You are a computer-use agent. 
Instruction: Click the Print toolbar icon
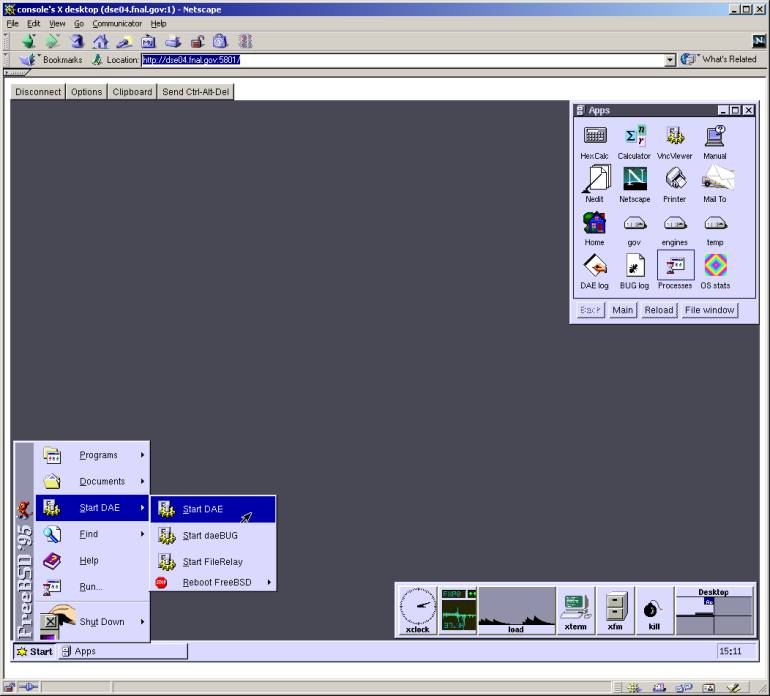[x=173, y=42]
